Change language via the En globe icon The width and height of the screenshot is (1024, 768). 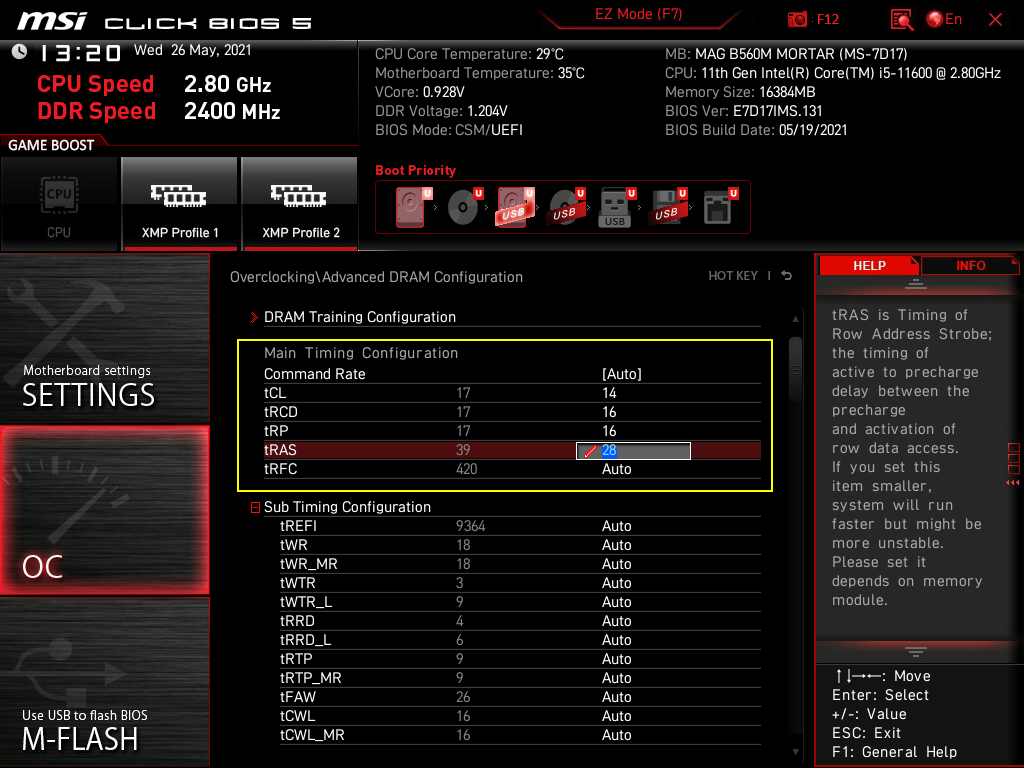[x=944, y=19]
